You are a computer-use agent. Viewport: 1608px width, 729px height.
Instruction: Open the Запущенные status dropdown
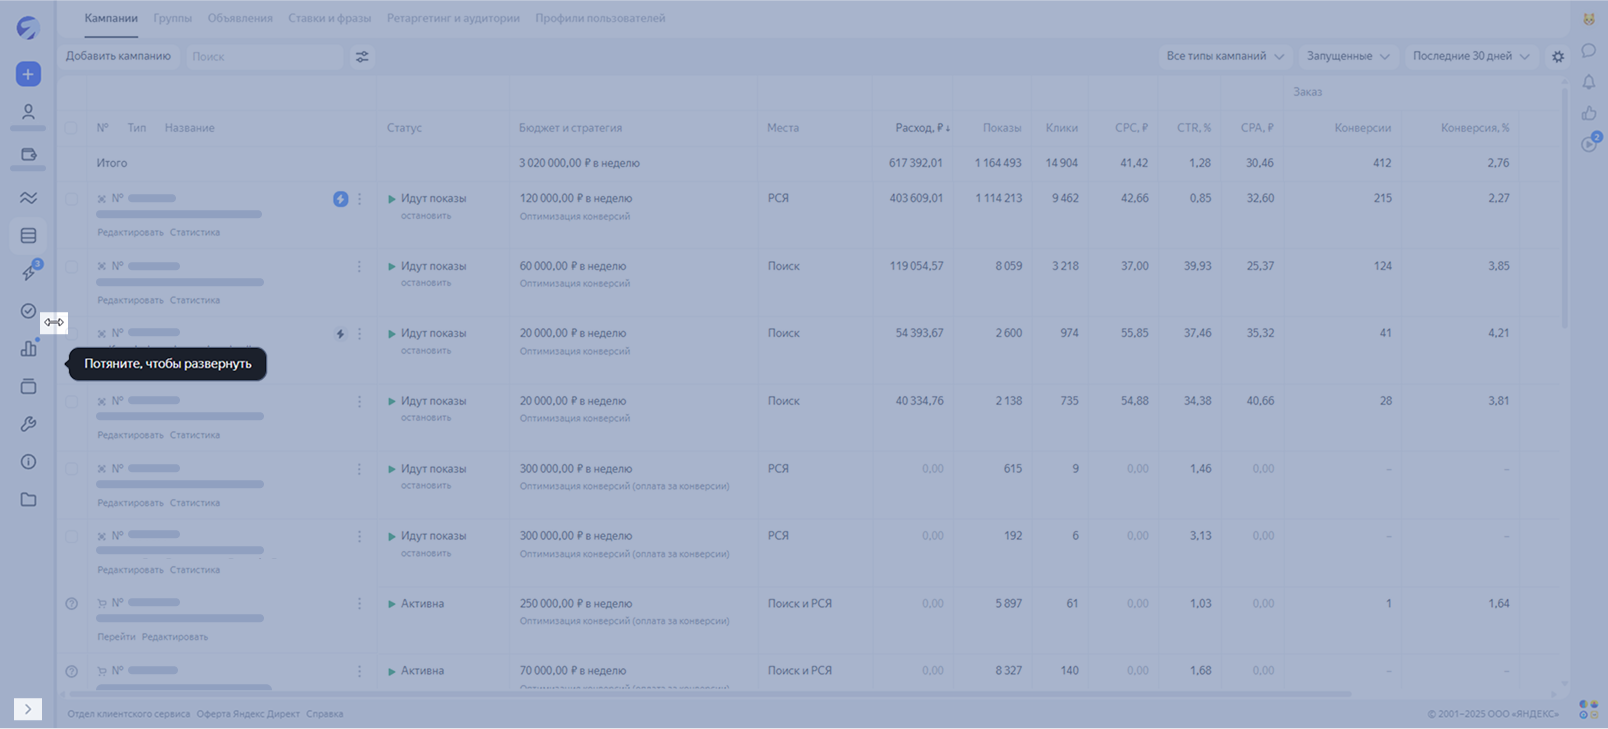click(1348, 56)
